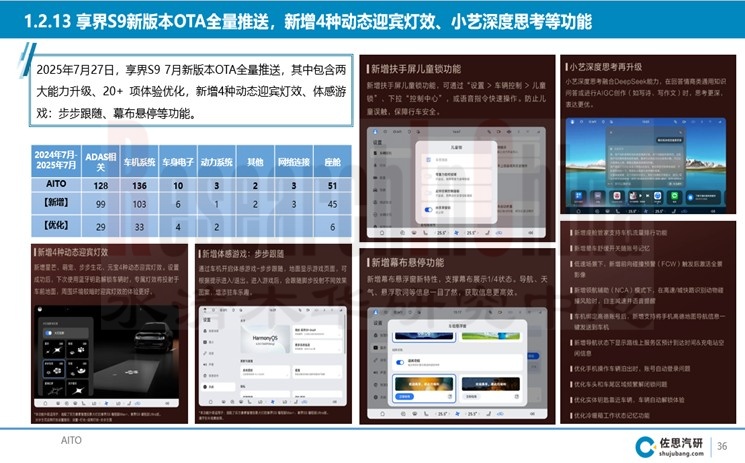
Task: Click the 车身电子 column header
Action: [178, 162]
